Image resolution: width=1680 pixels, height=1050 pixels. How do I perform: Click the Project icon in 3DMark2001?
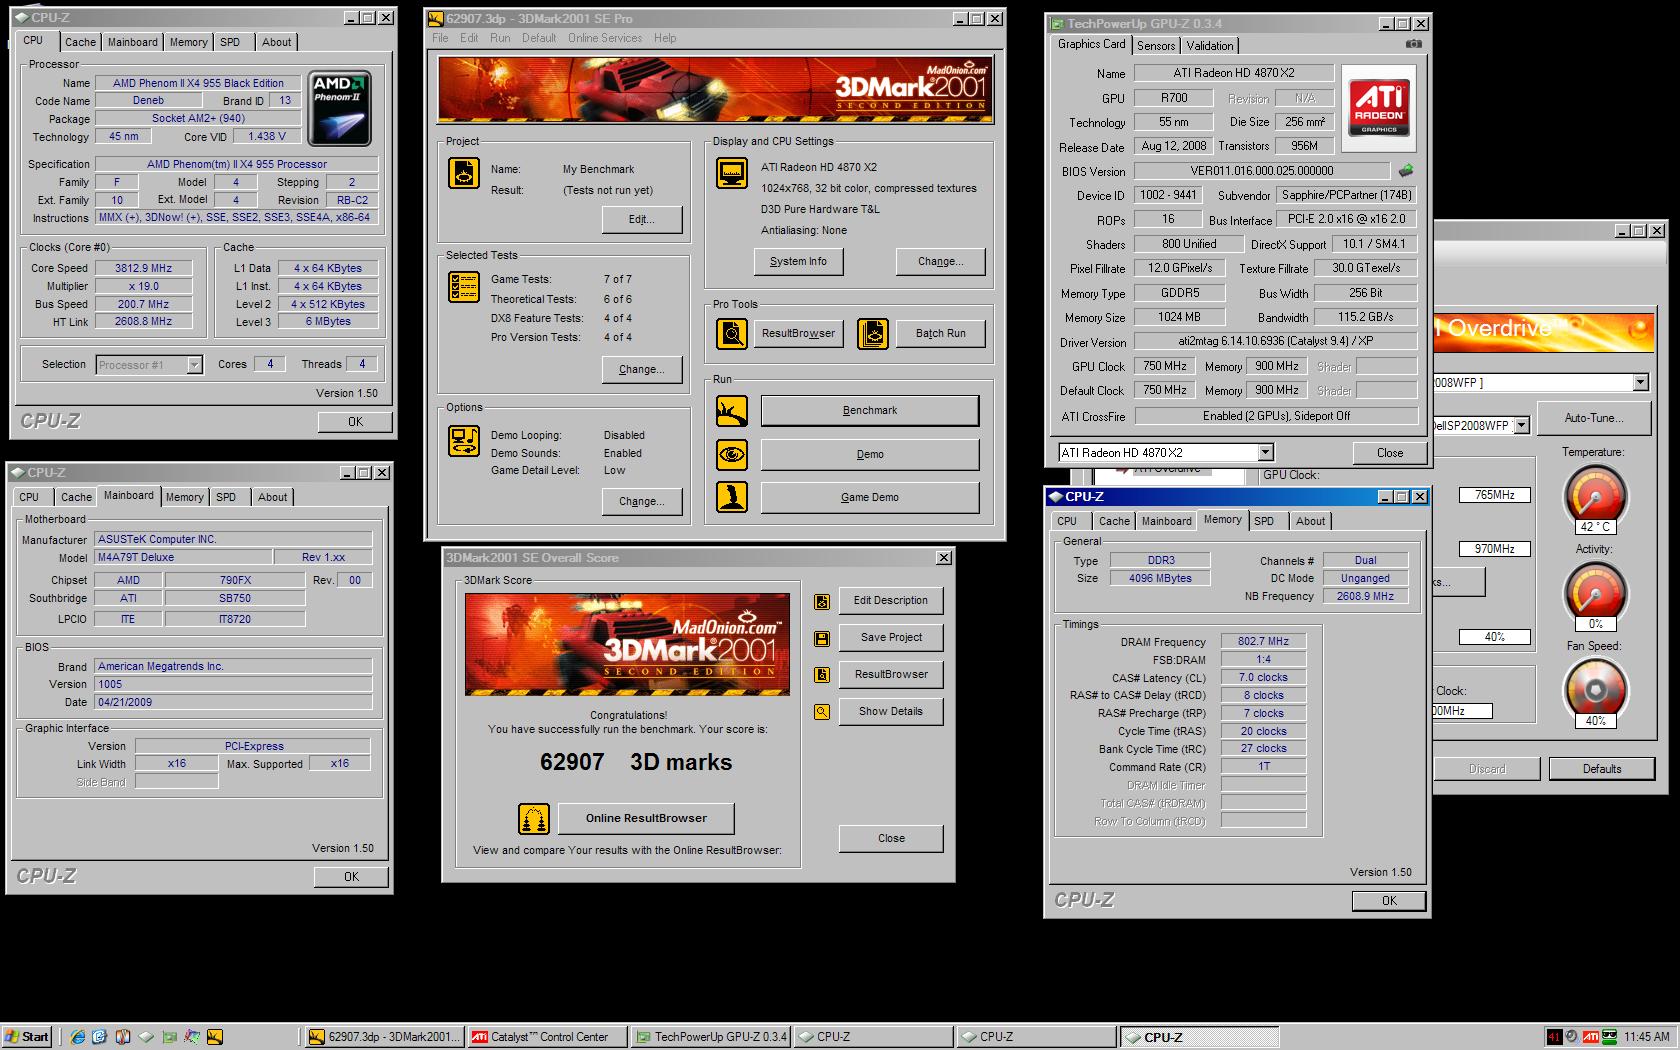(464, 172)
